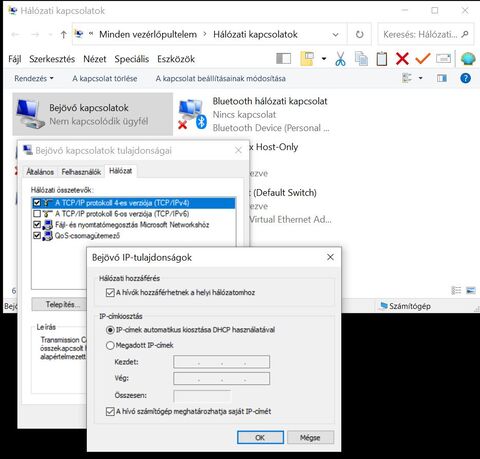
Task: Open the Eszközök menu
Action: pos(176,59)
